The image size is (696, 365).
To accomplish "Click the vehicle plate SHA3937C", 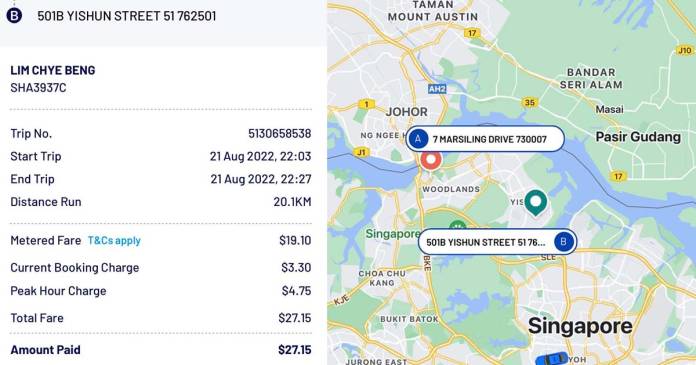I will pos(38,88).
